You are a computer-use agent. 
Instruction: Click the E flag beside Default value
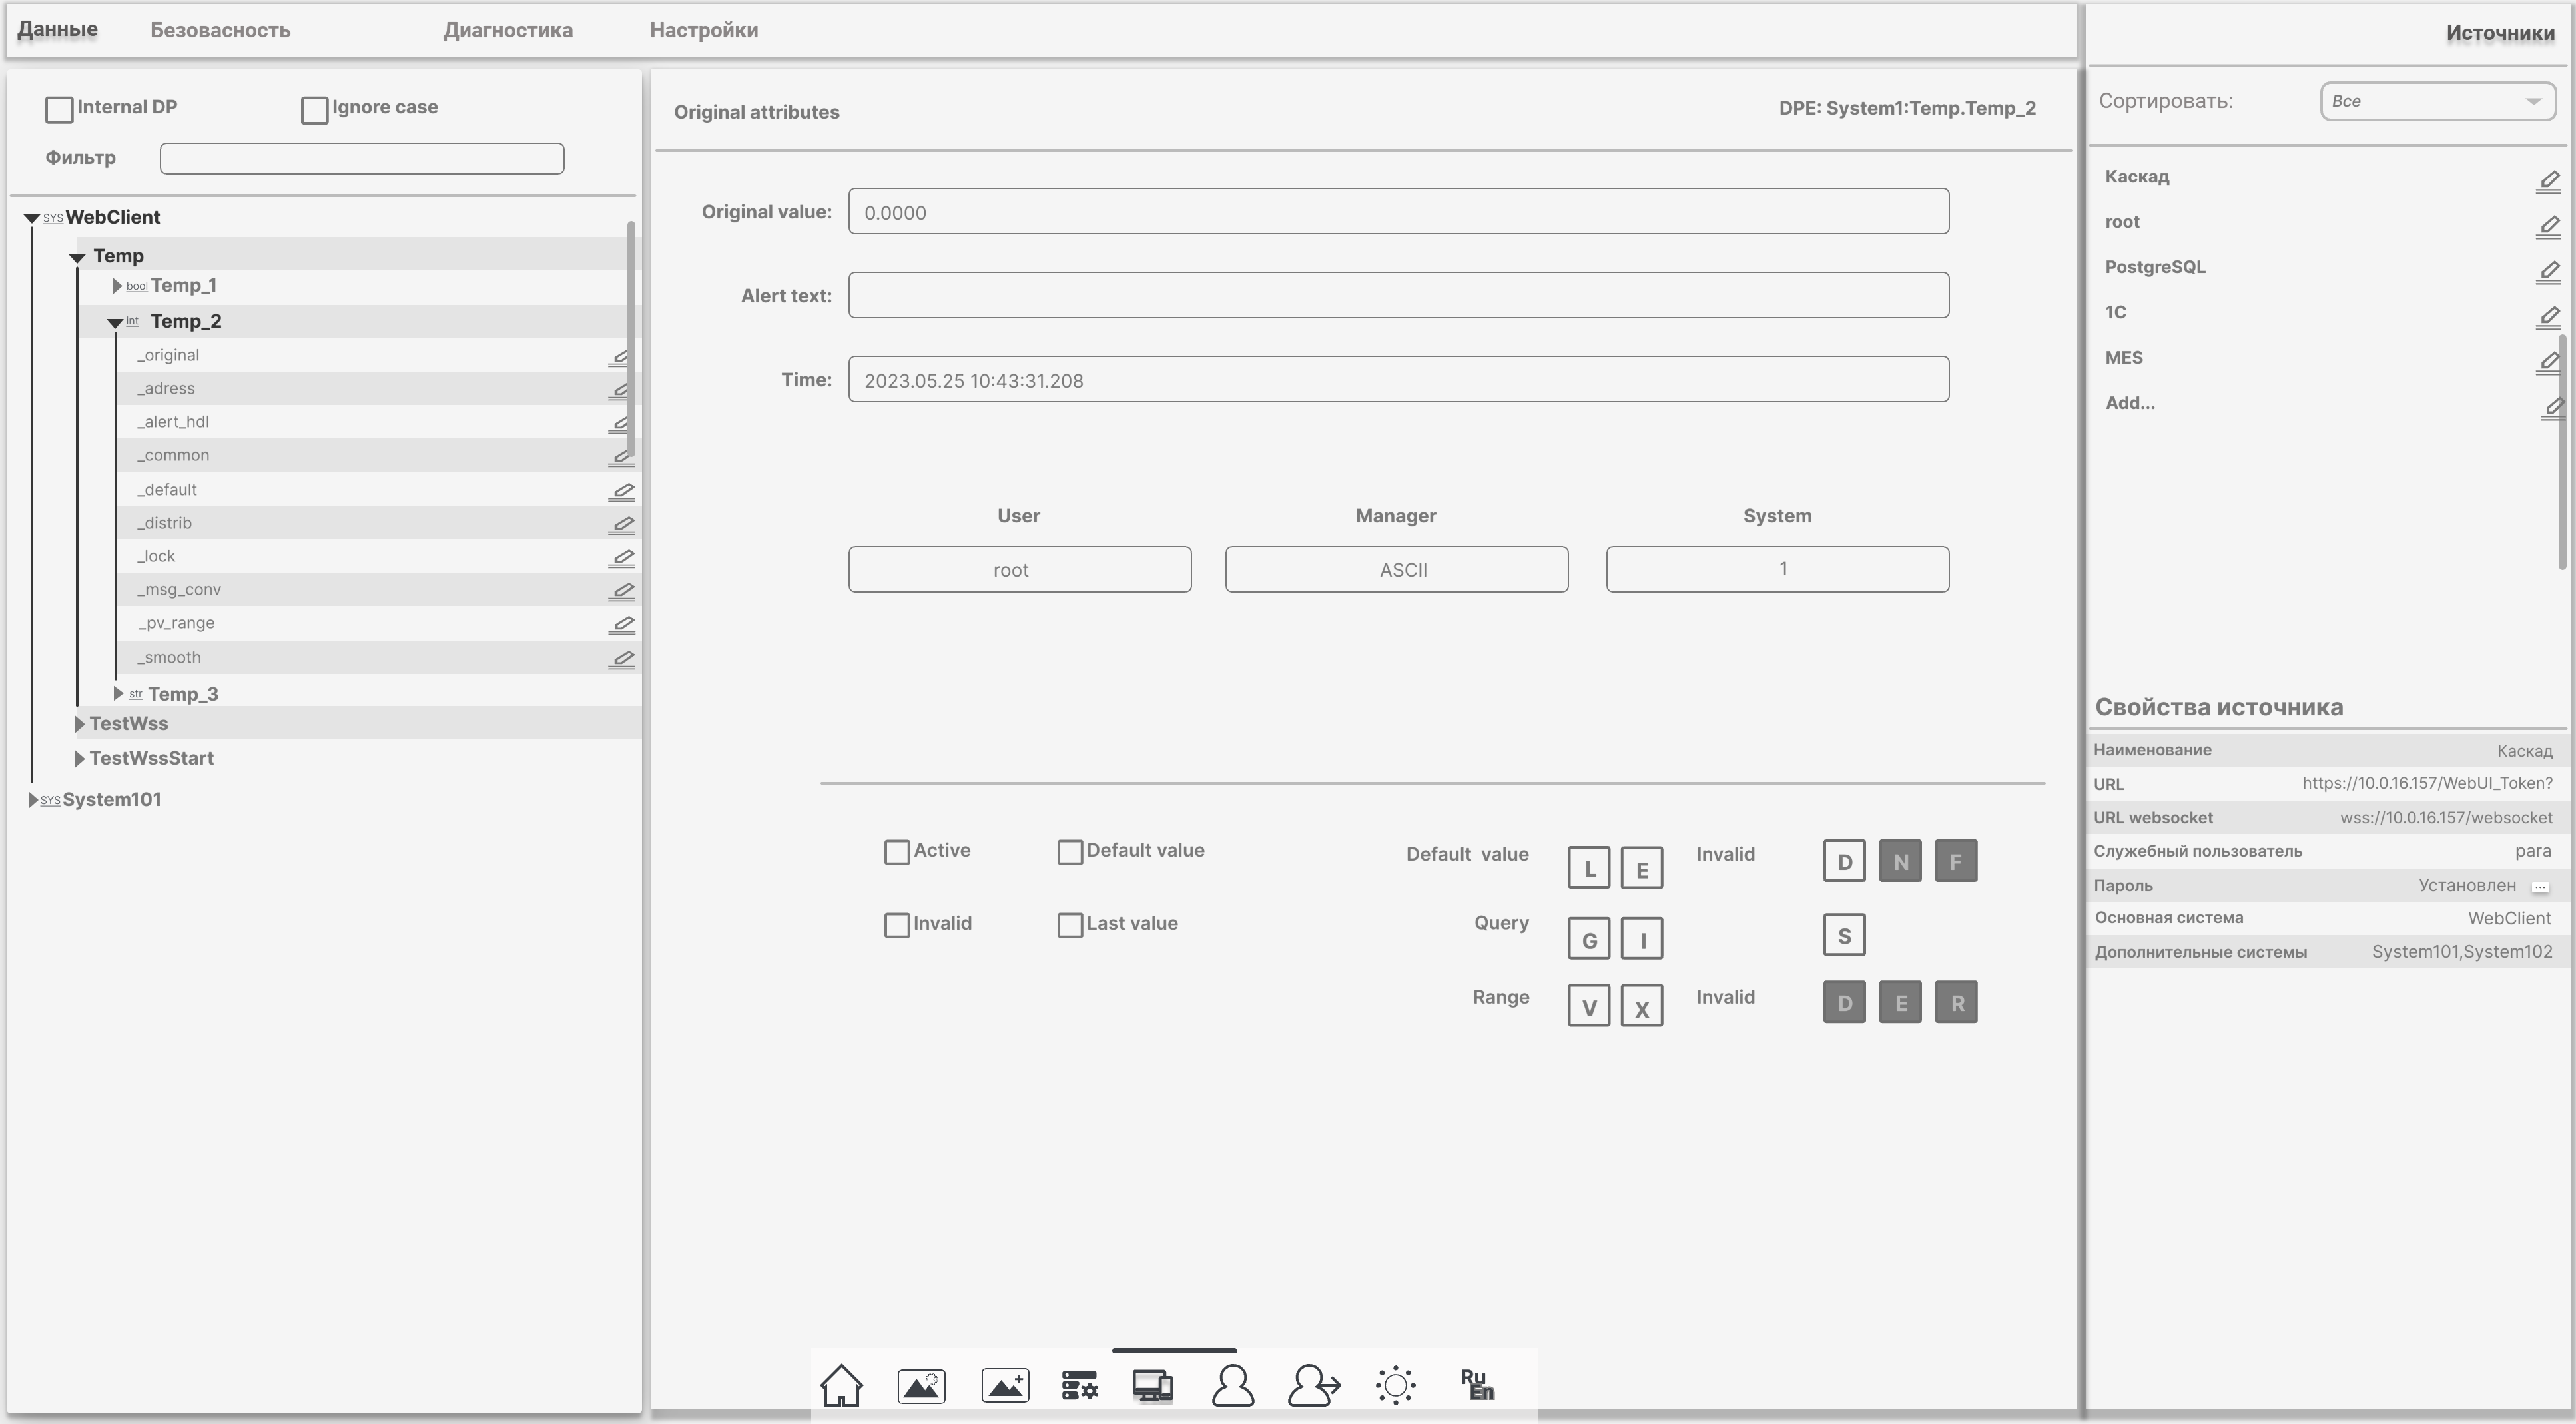(x=1642, y=868)
